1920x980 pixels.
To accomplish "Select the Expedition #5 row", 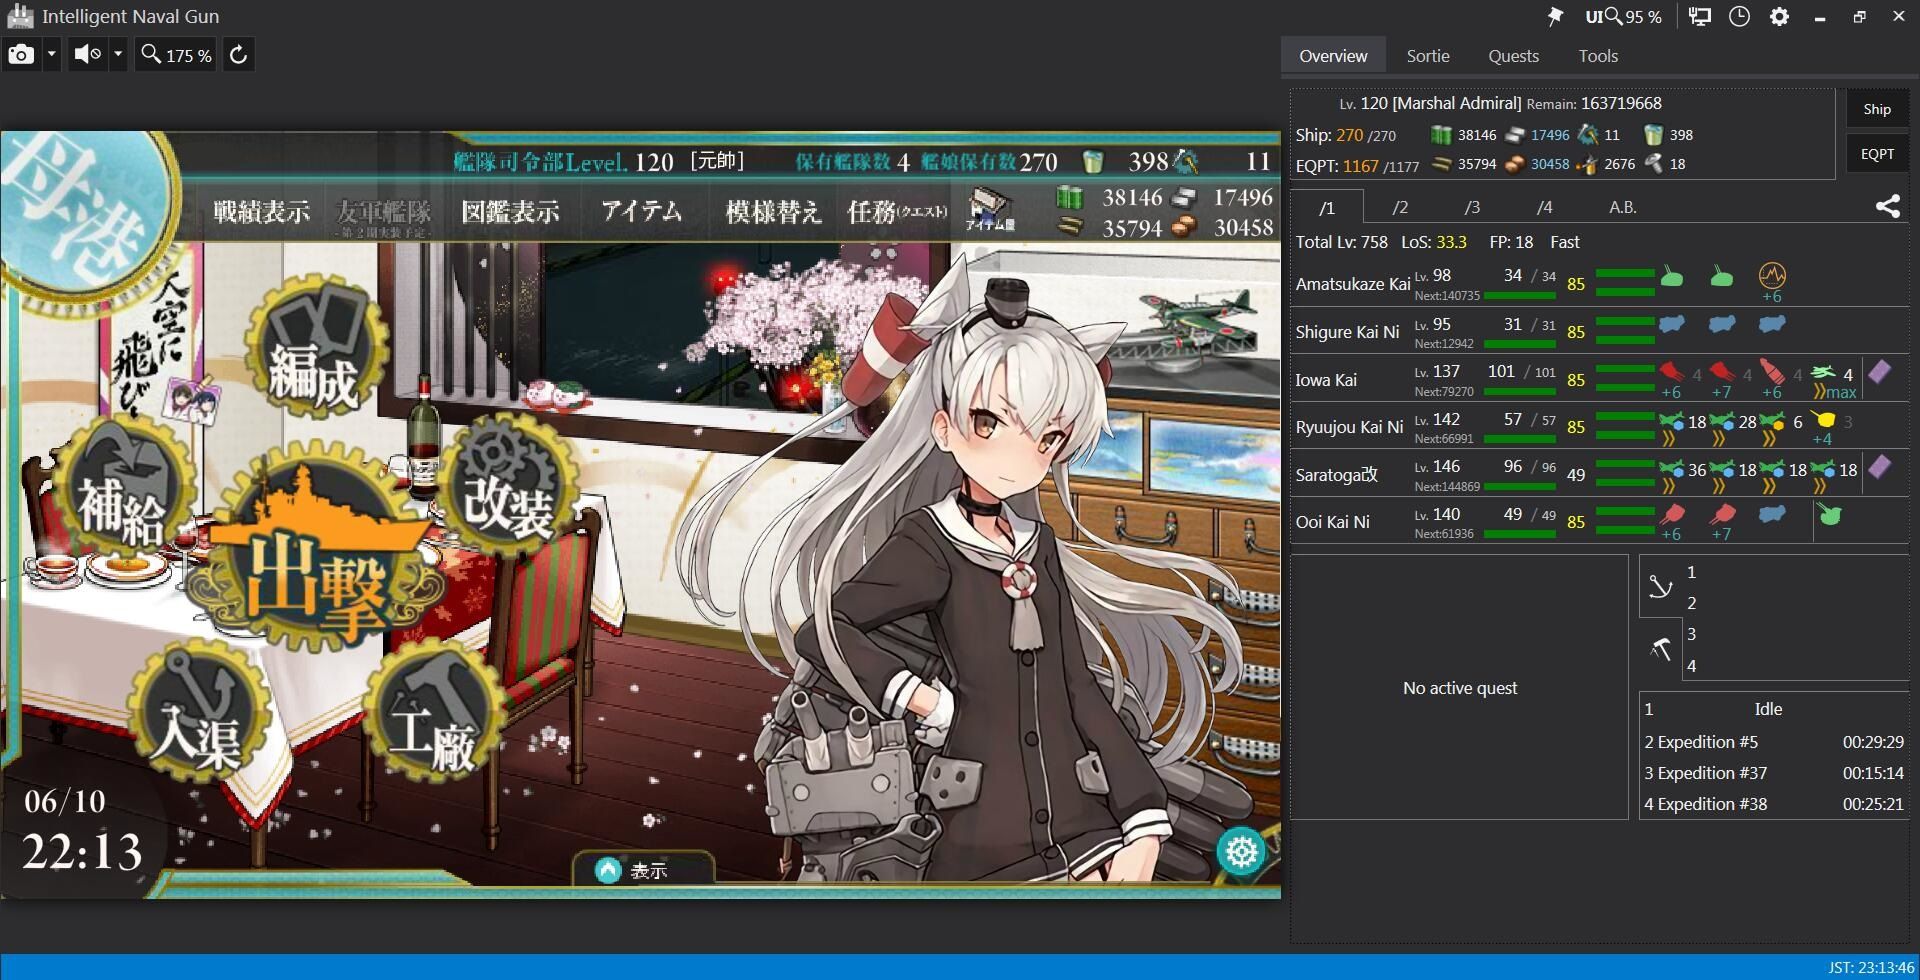I will point(1774,742).
